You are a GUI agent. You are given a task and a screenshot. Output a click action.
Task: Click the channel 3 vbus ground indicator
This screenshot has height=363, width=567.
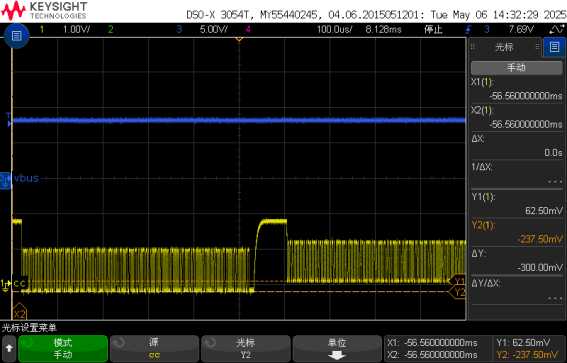pos(5,180)
